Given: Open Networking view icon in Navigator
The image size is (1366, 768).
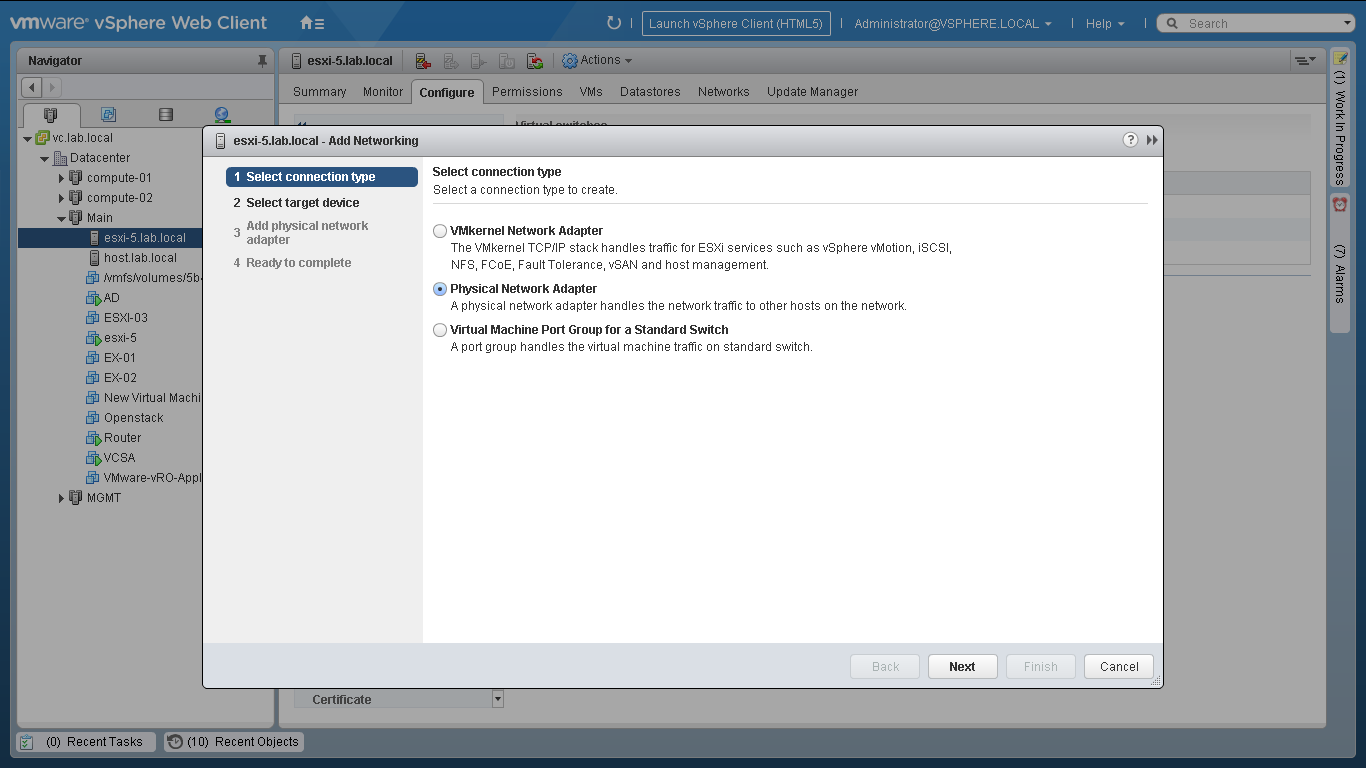Looking at the screenshot, I should tap(222, 115).
